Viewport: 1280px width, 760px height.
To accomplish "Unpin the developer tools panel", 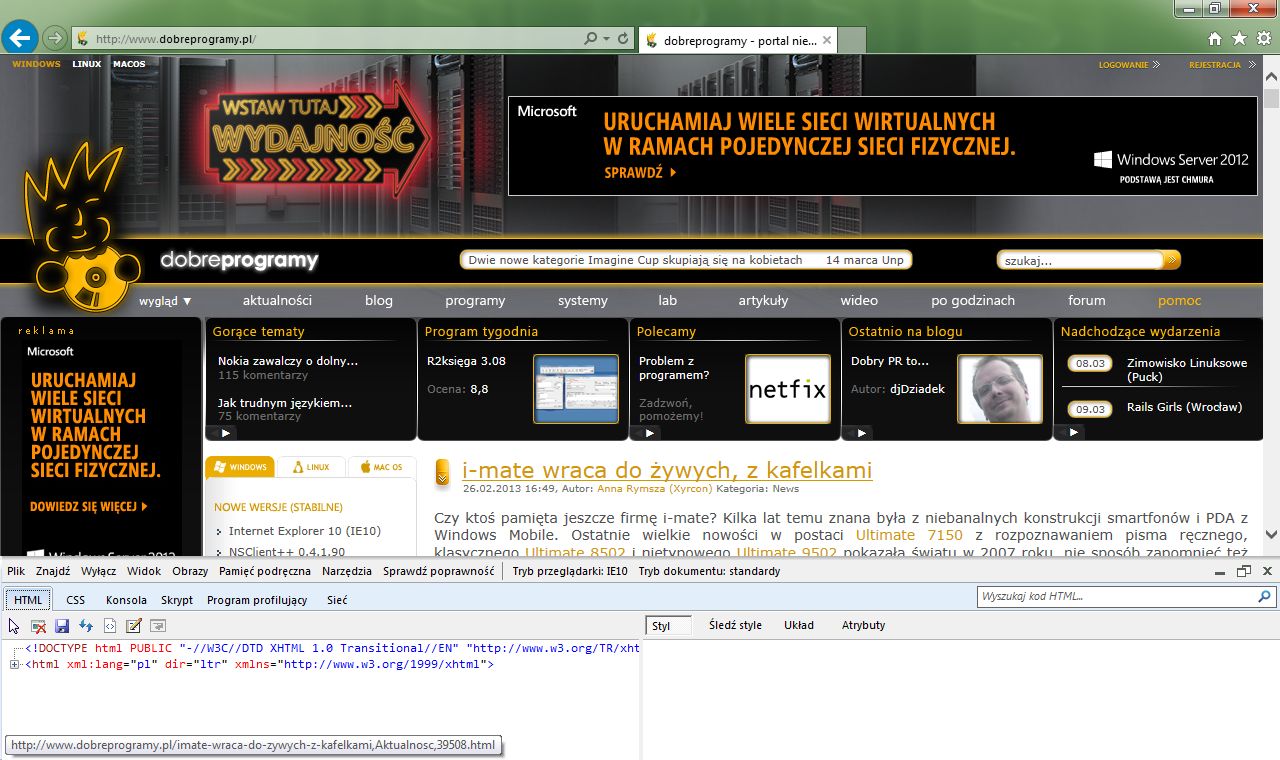I will tap(1244, 571).
